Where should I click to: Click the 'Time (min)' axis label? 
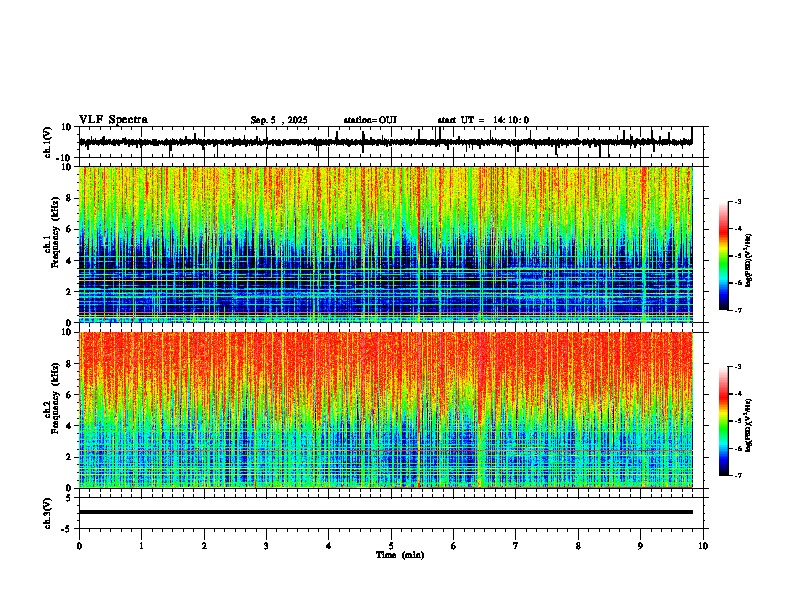pyautogui.click(x=400, y=555)
